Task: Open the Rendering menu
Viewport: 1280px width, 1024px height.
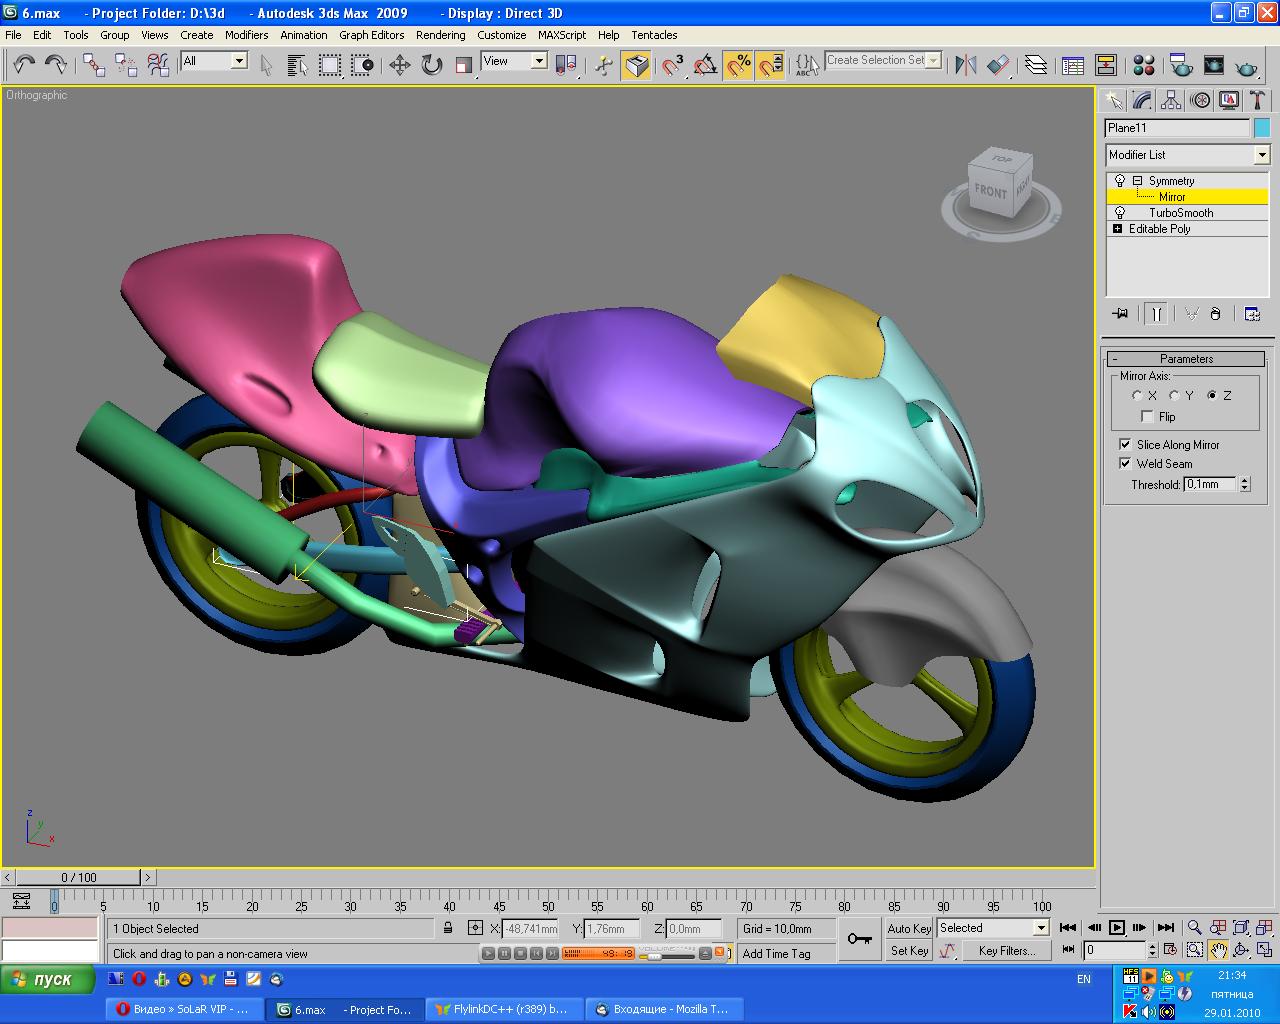Action: click(x=440, y=35)
